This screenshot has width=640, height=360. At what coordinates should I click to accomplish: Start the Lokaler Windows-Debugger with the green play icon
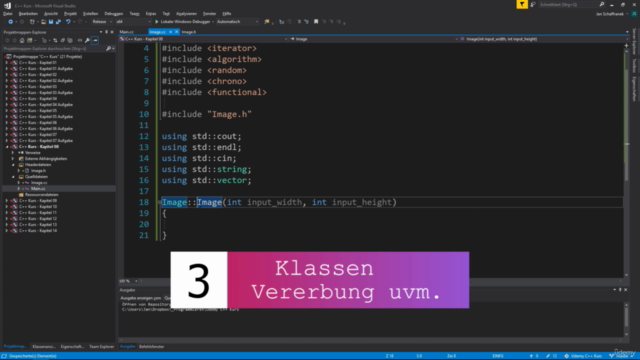click(x=157, y=22)
